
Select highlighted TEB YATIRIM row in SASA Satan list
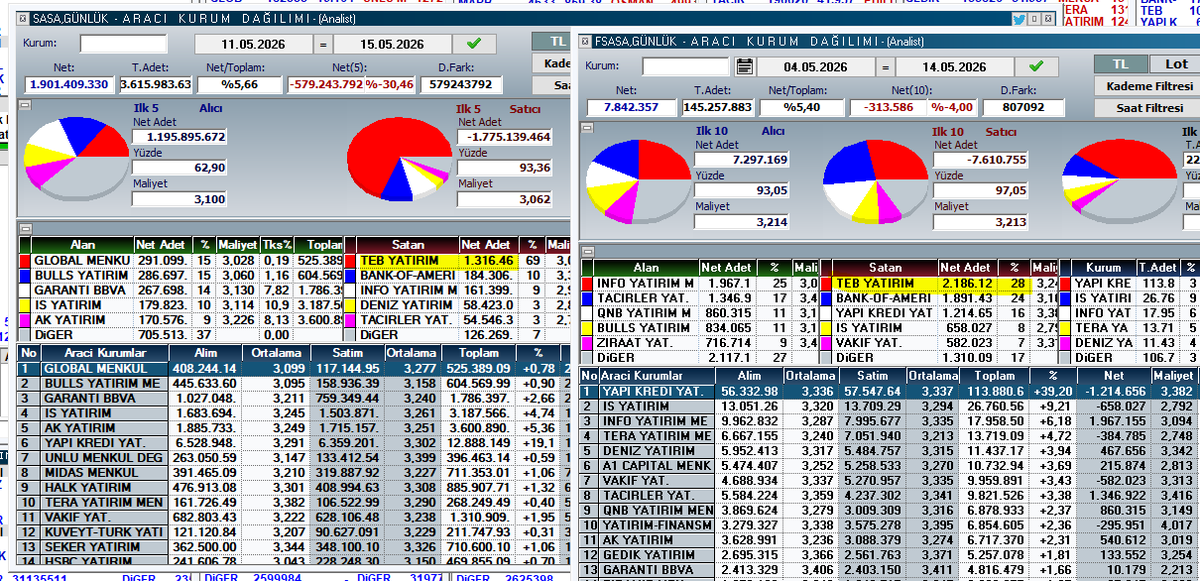tap(452, 260)
